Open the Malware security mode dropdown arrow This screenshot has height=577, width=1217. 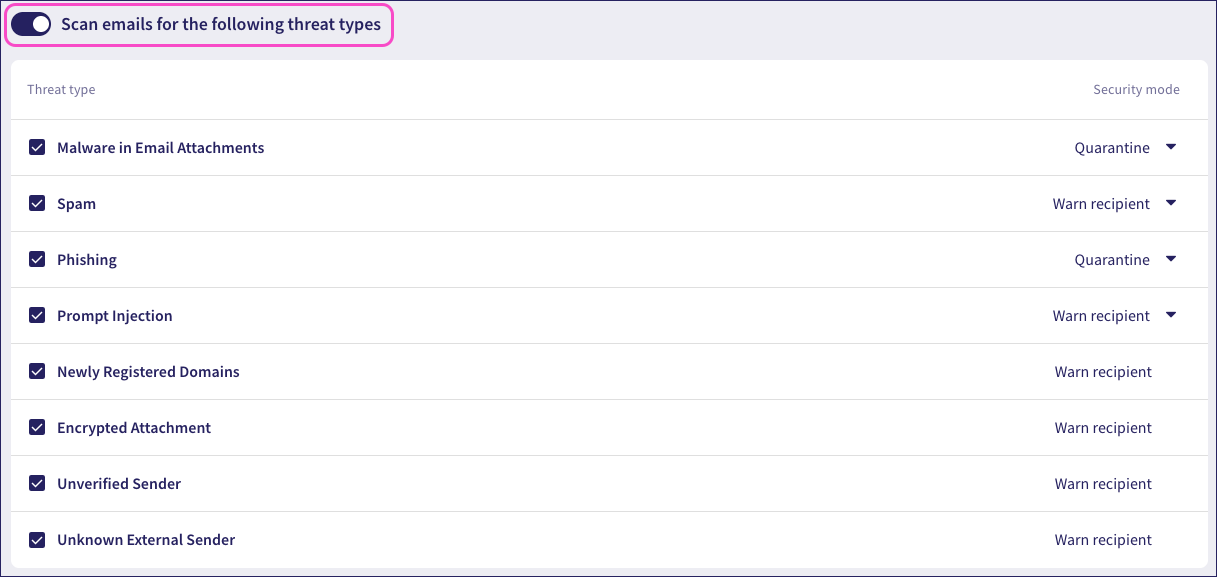point(1171,147)
